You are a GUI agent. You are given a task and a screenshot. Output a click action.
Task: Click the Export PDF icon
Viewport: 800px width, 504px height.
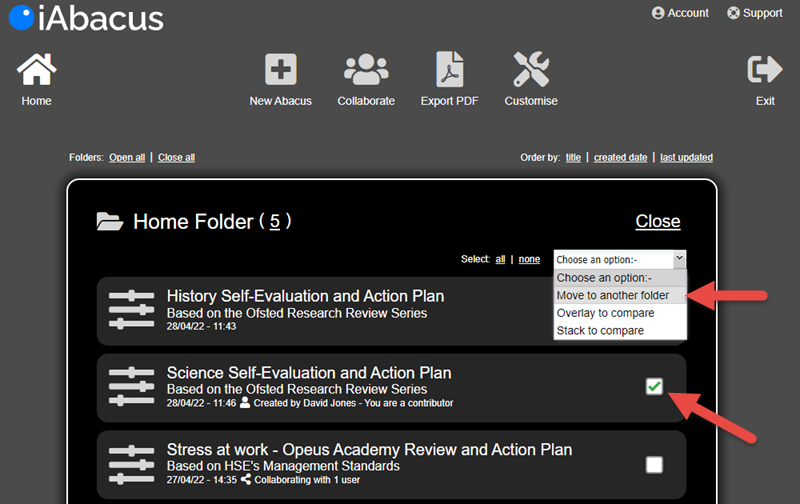[450, 70]
